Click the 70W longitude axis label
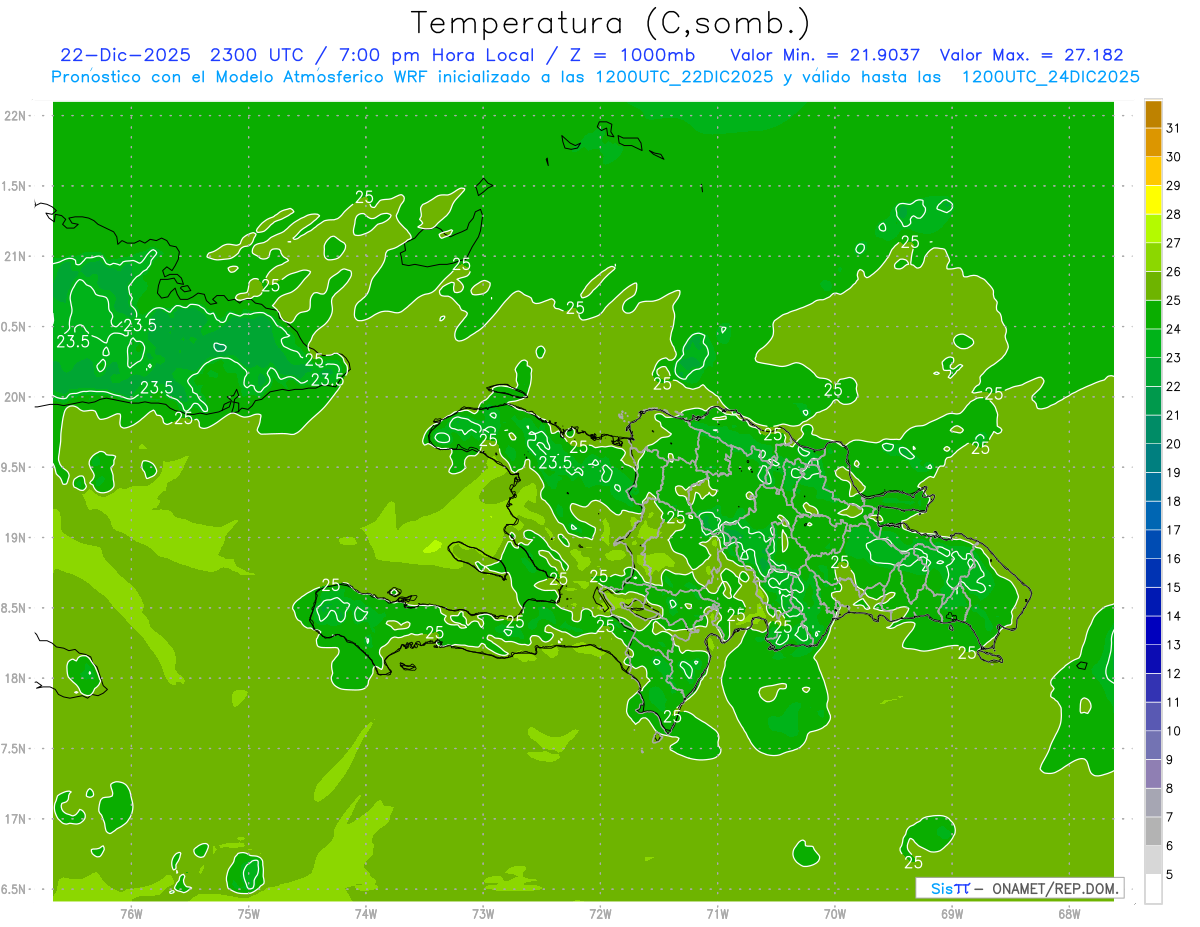The image size is (1200, 927). point(835,914)
